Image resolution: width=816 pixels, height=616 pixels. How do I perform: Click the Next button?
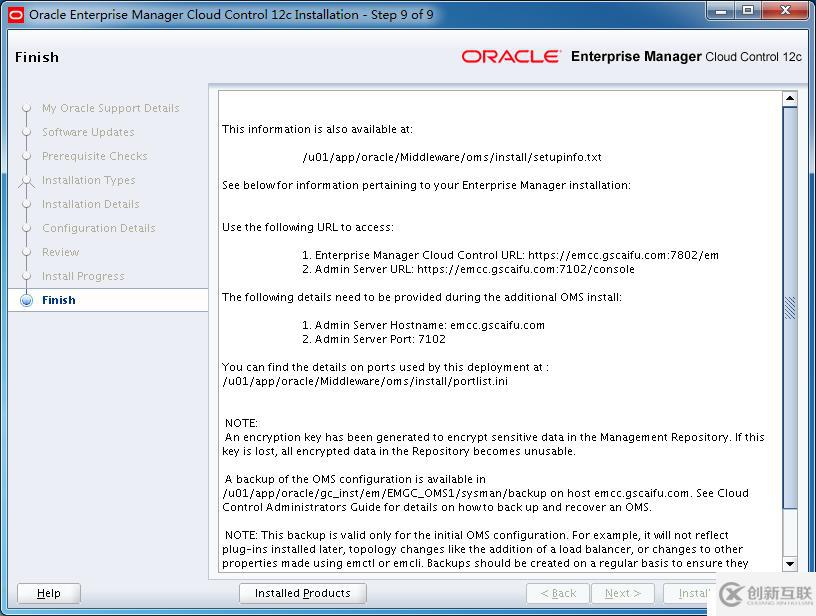click(623, 593)
